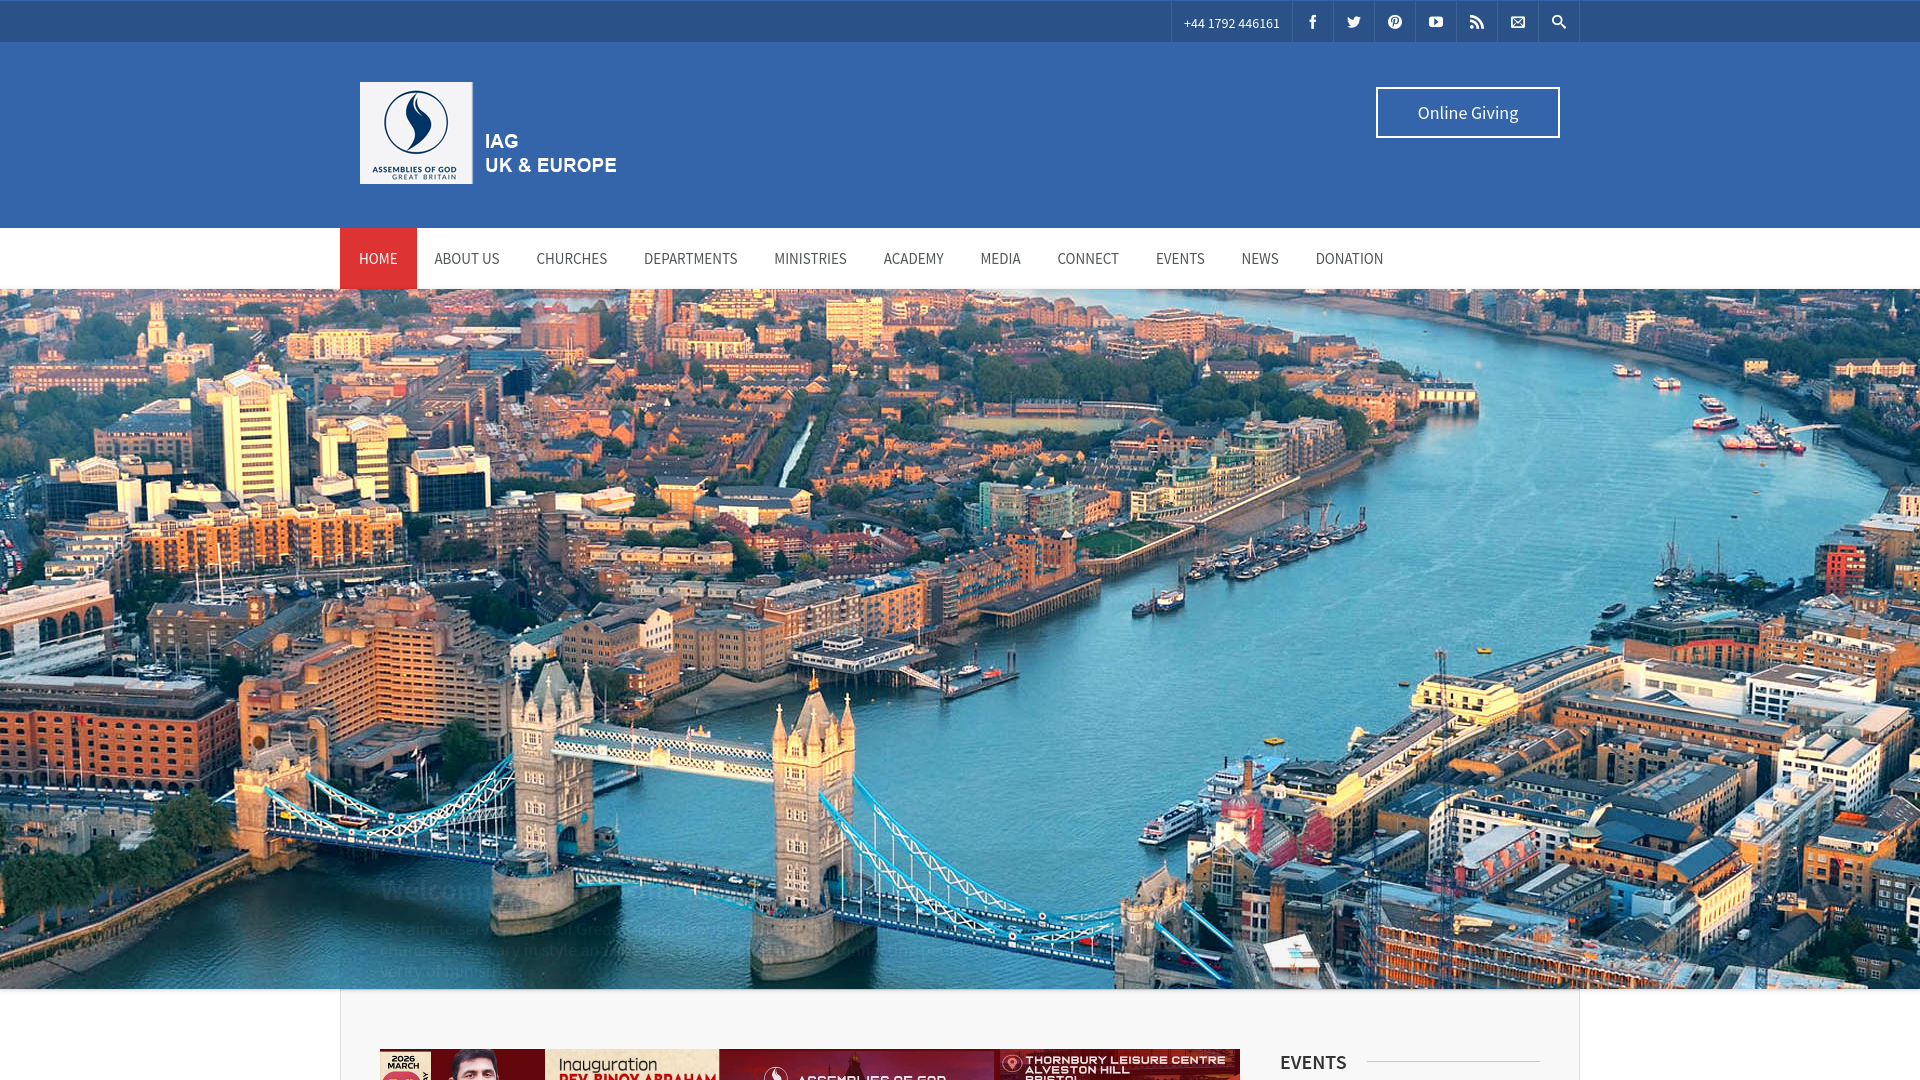The height and width of the screenshot is (1080, 1920).
Task: Open the CHURCHES menu
Action: pos(572,259)
